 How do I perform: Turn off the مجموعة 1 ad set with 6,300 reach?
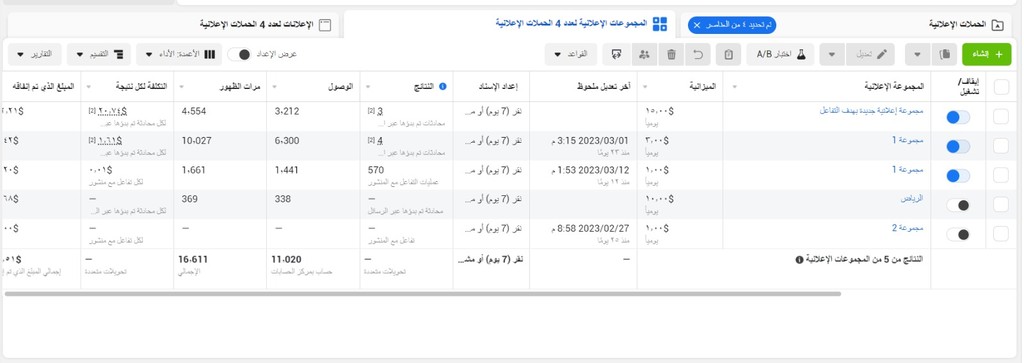pyautogui.click(x=958, y=147)
